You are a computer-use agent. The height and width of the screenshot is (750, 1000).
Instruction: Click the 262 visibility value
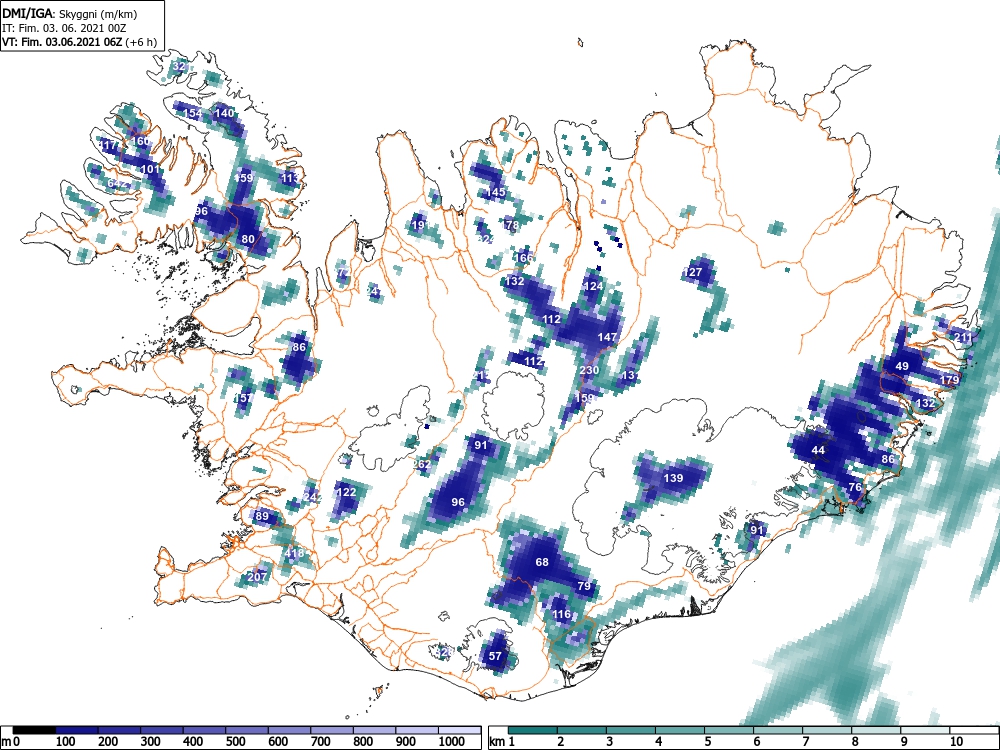pyautogui.click(x=422, y=465)
